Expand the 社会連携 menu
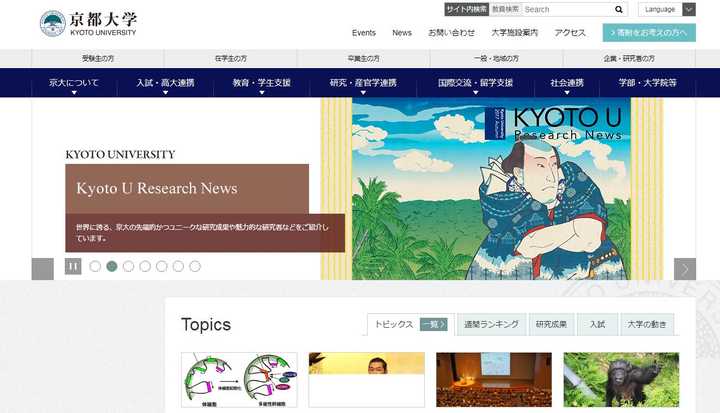Viewport: 720px width, 413px height. point(567,83)
